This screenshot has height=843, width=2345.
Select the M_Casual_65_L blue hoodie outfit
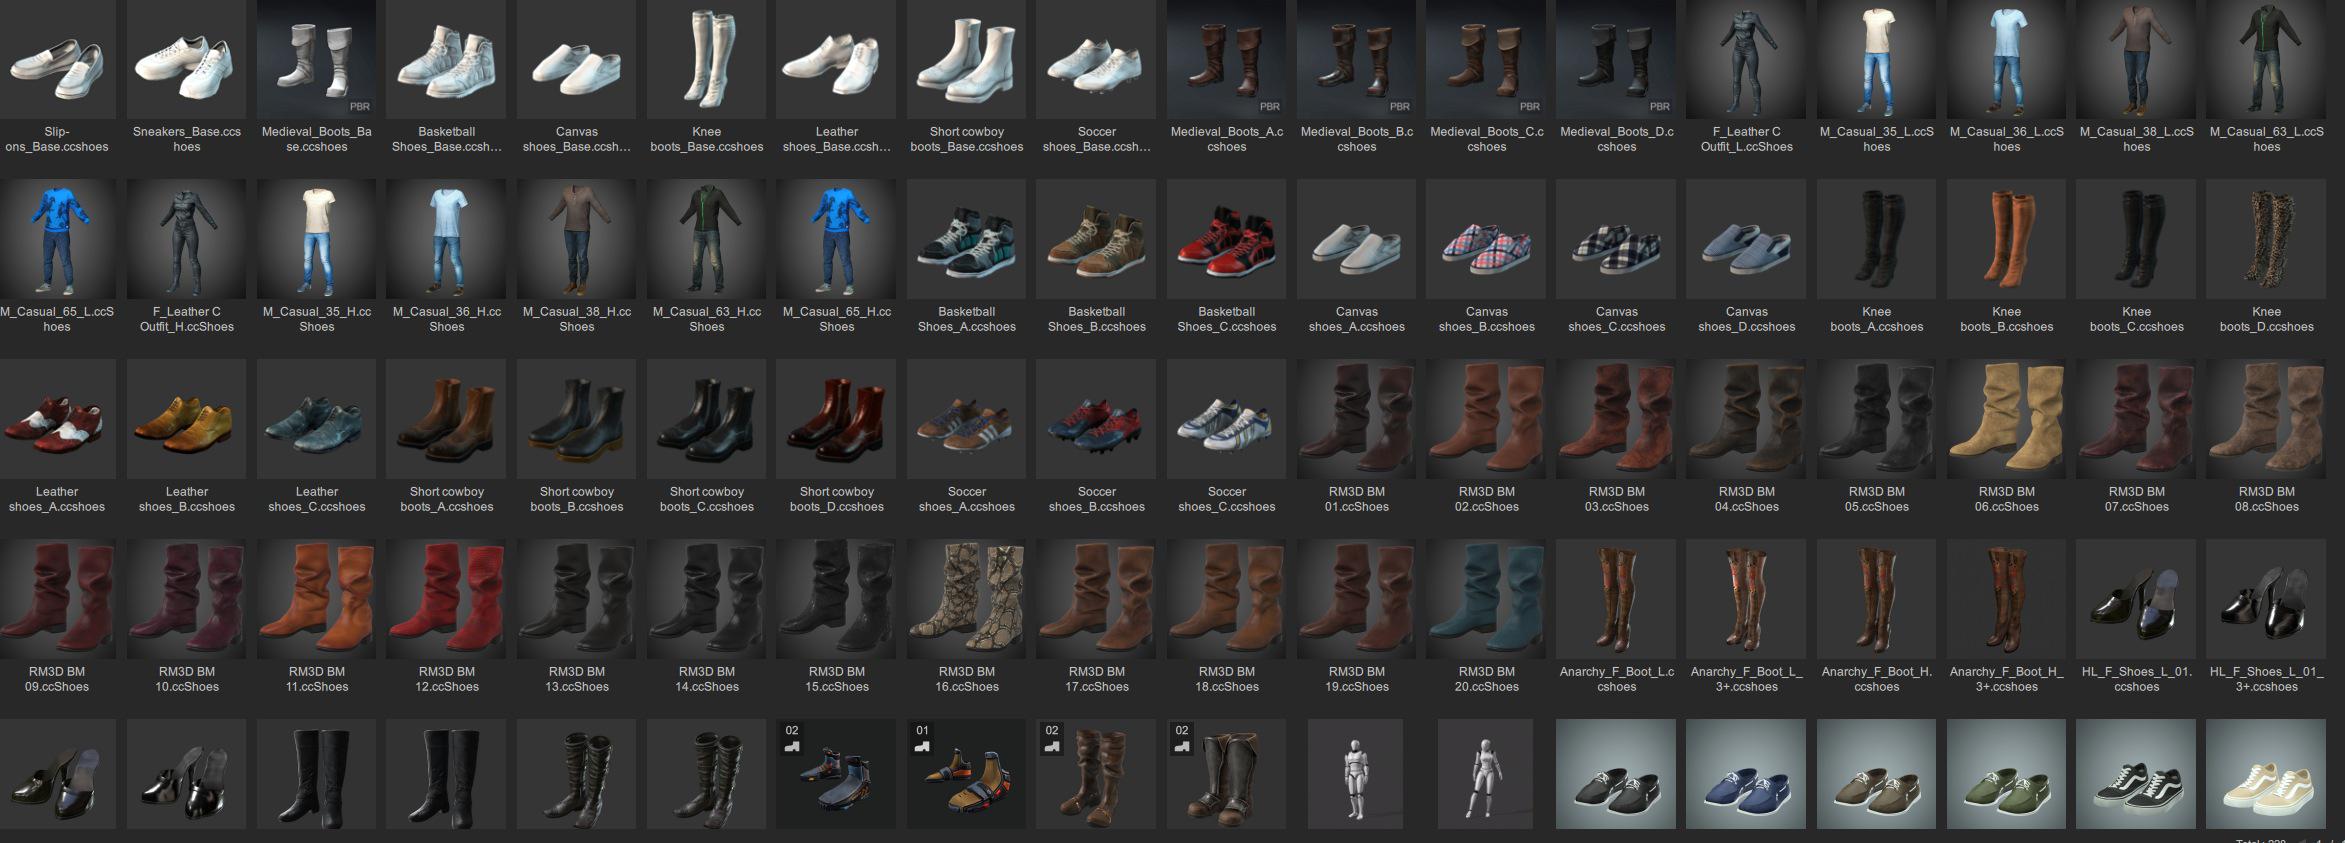(x=57, y=241)
